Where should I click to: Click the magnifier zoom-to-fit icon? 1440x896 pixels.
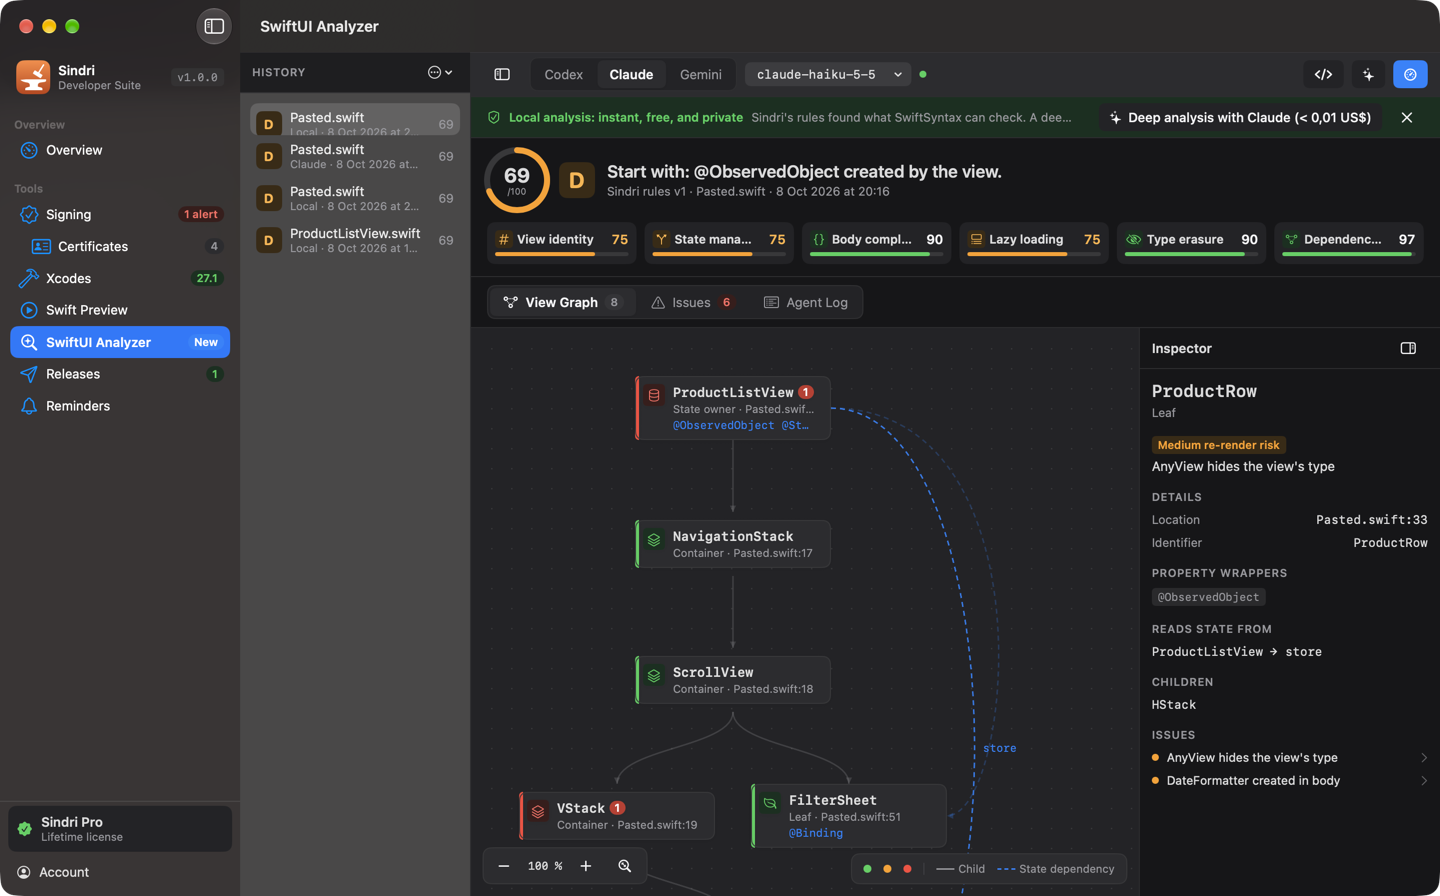point(625,866)
